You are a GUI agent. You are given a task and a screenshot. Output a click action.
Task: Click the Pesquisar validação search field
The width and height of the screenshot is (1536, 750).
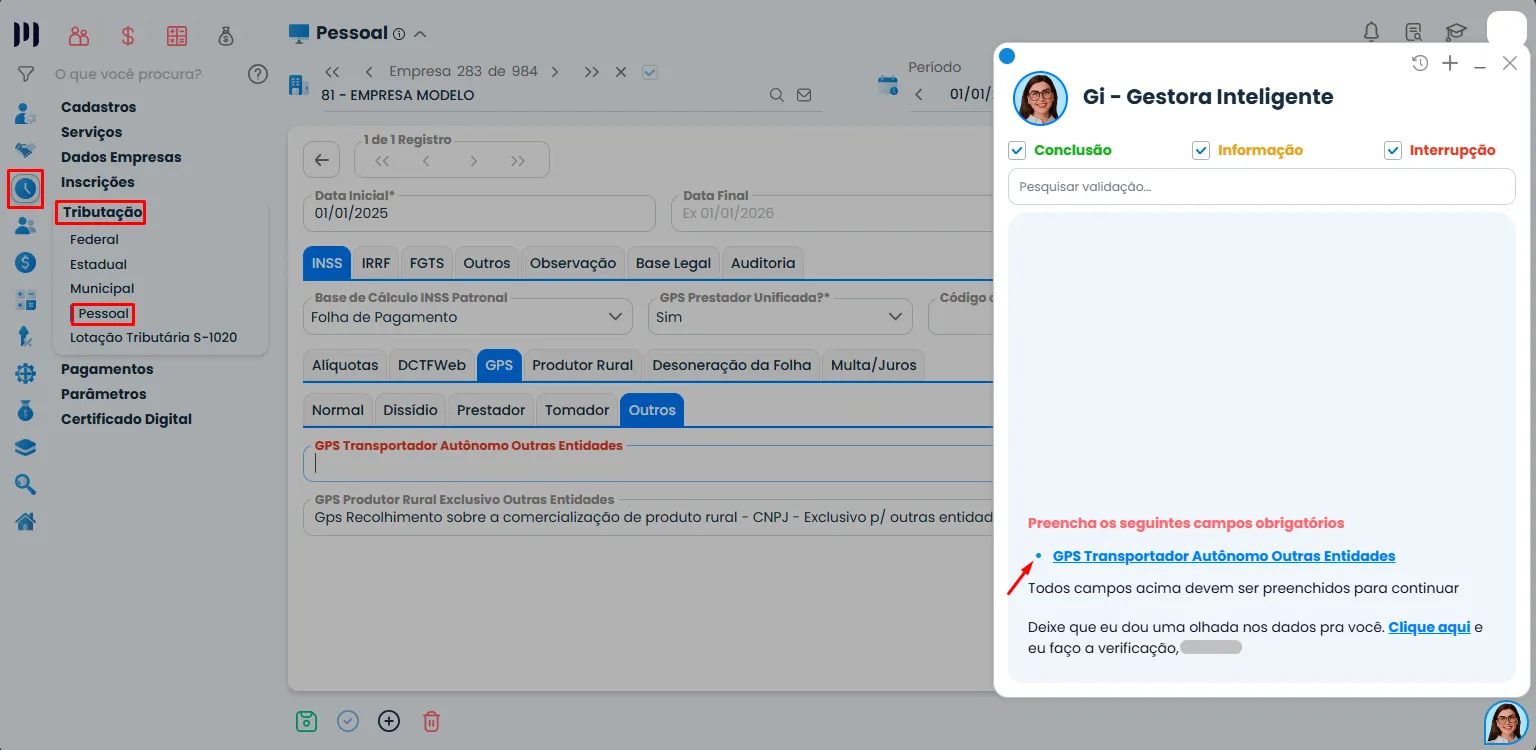(1262, 186)
